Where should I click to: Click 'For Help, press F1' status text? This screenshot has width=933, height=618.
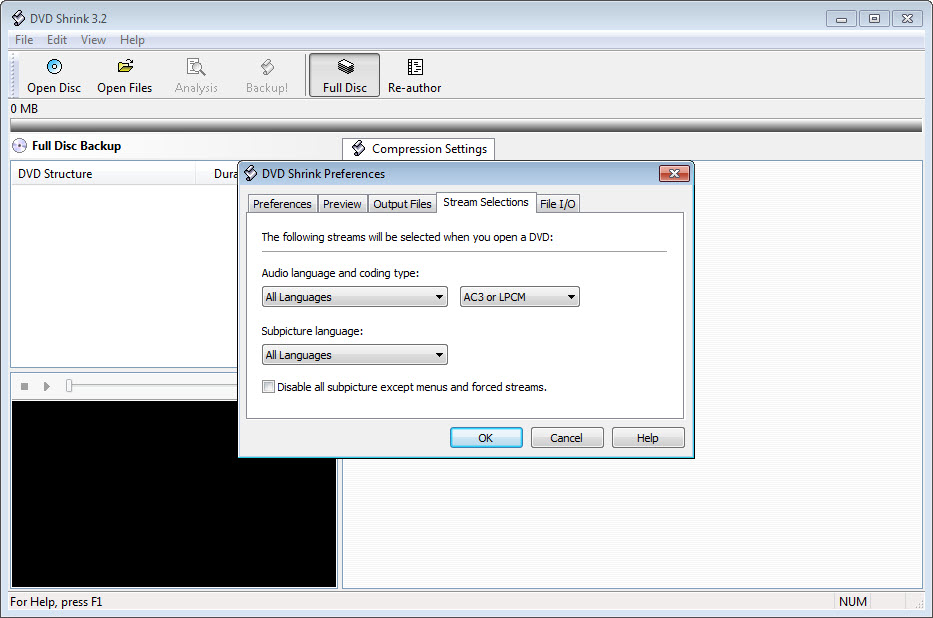(x=56, y=602)
